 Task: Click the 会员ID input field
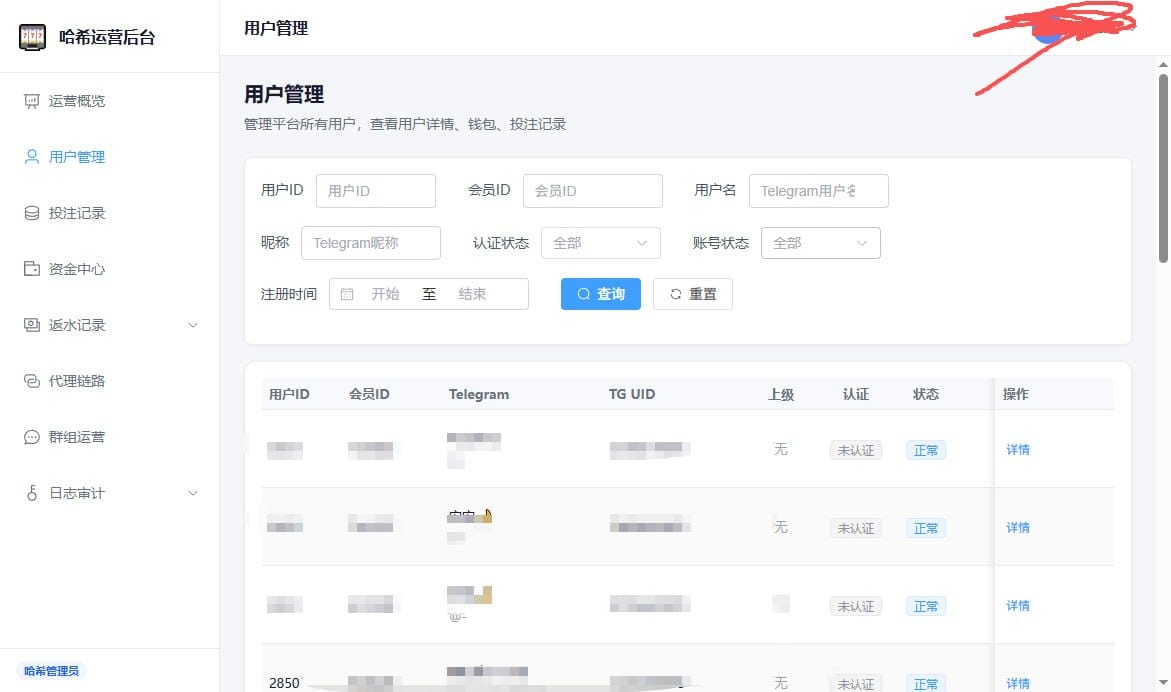click(x=592, y=190)
